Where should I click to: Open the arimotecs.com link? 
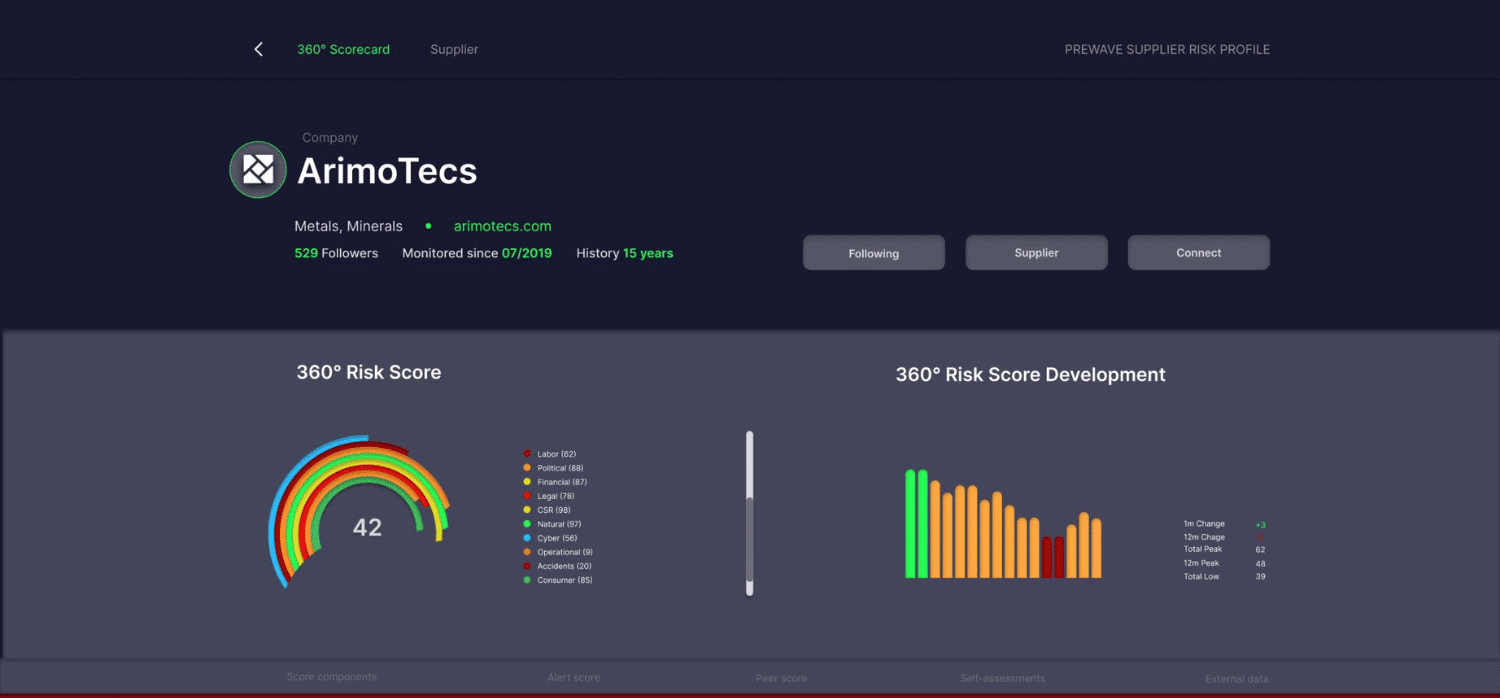click(502, 226)
